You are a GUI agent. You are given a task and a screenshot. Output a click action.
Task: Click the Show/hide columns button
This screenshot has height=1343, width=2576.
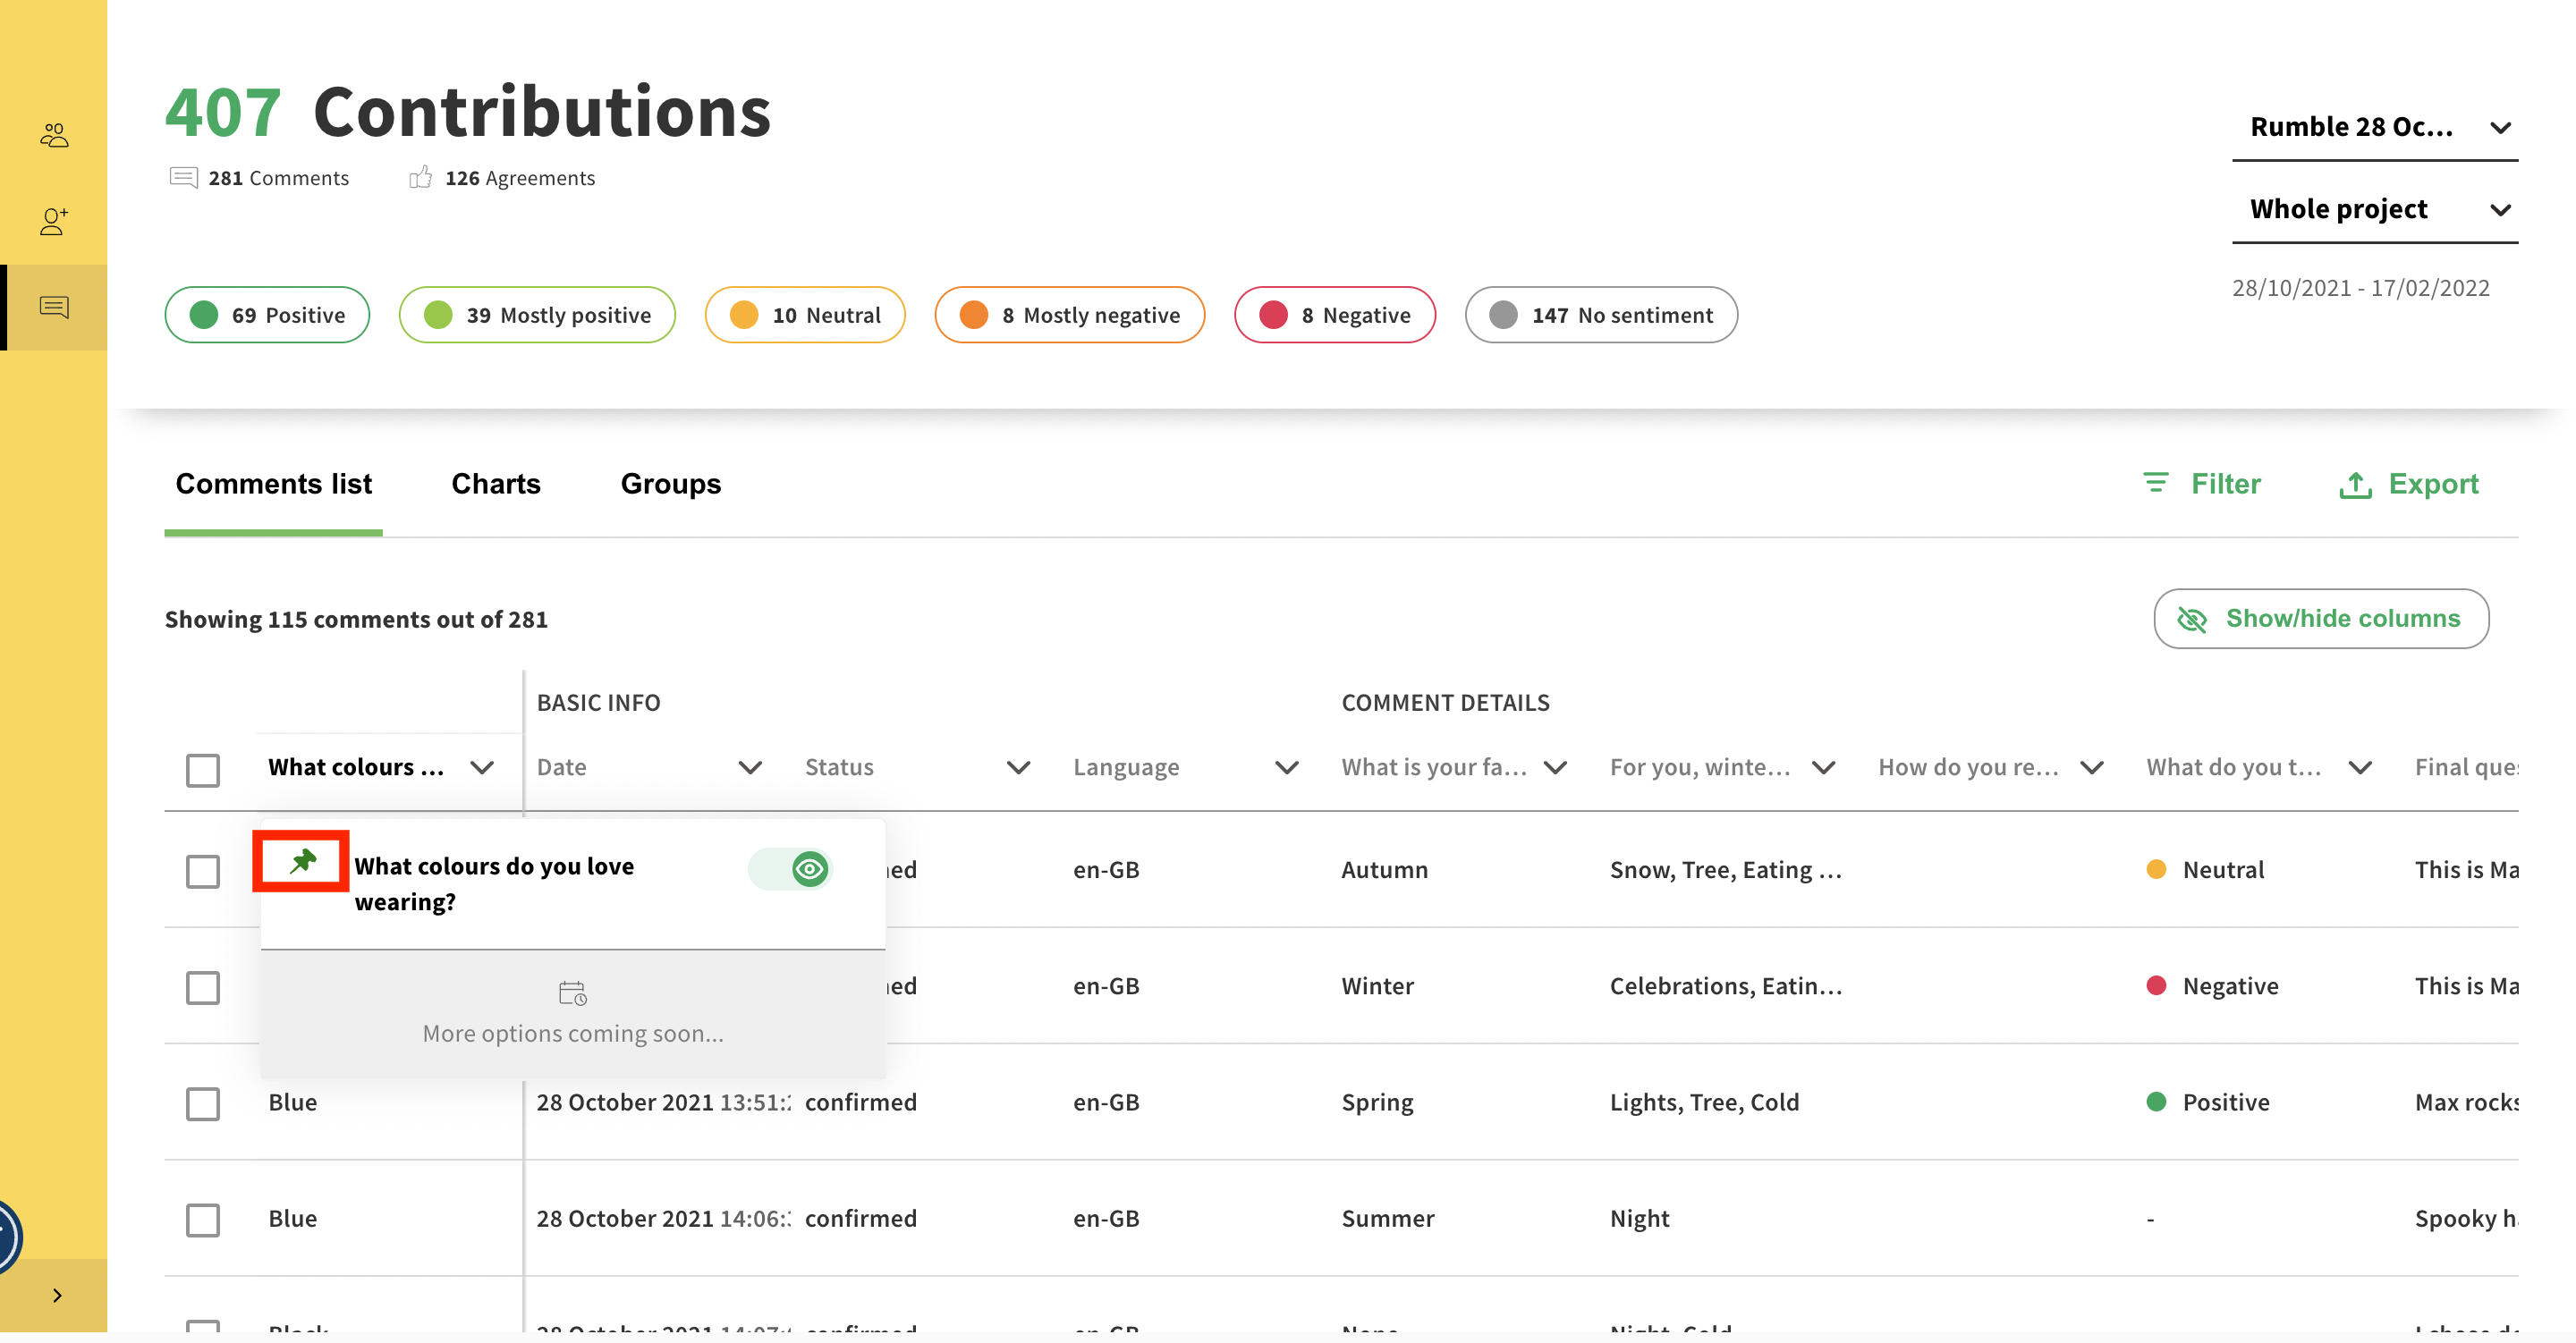pyautogui.click(x=2320, y=619)
